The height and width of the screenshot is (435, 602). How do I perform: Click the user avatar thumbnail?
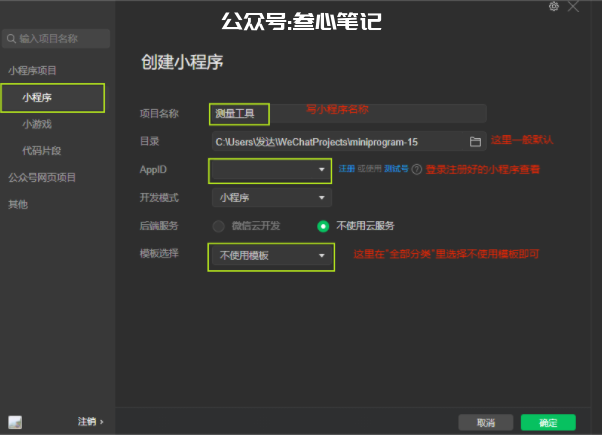point(15,422)
